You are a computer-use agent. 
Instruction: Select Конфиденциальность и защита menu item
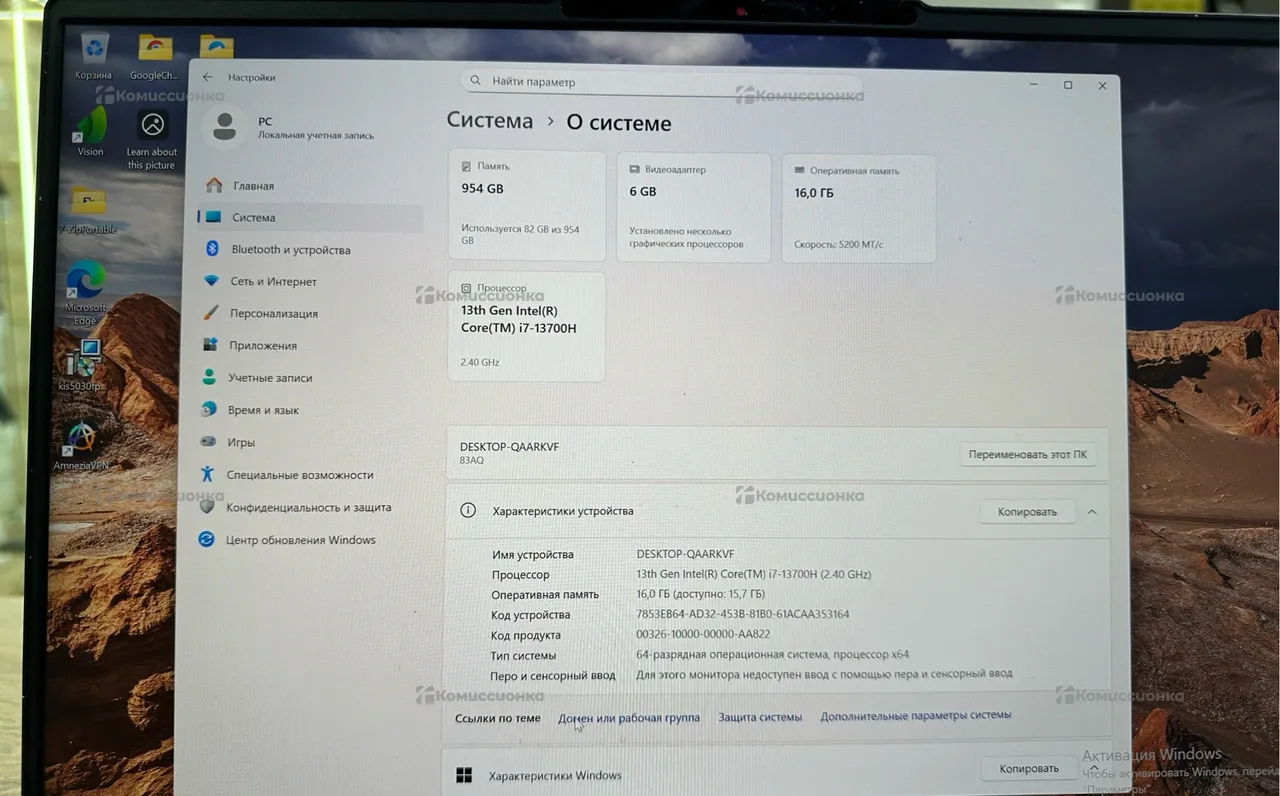click(308, 508)
